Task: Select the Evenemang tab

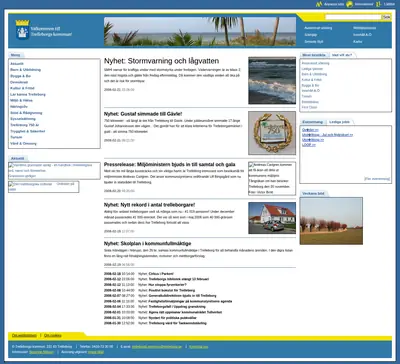Action: coord(313,122)
